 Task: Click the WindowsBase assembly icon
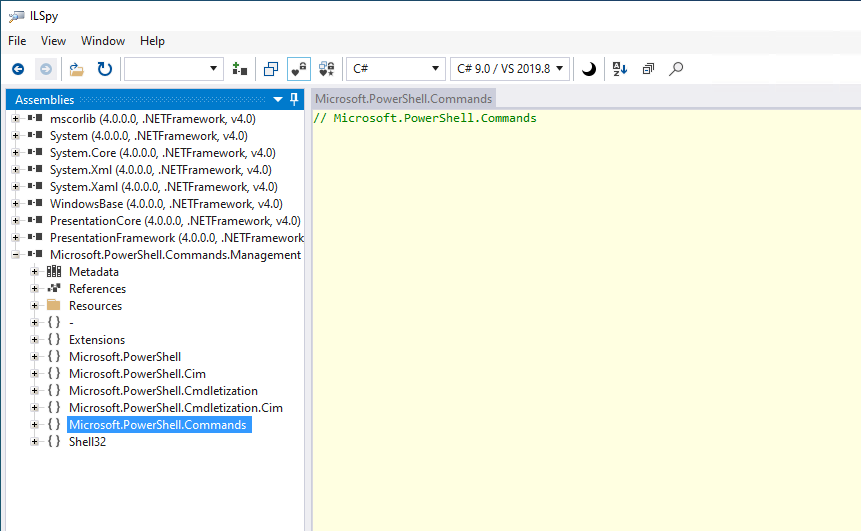[x=36, y=203]
